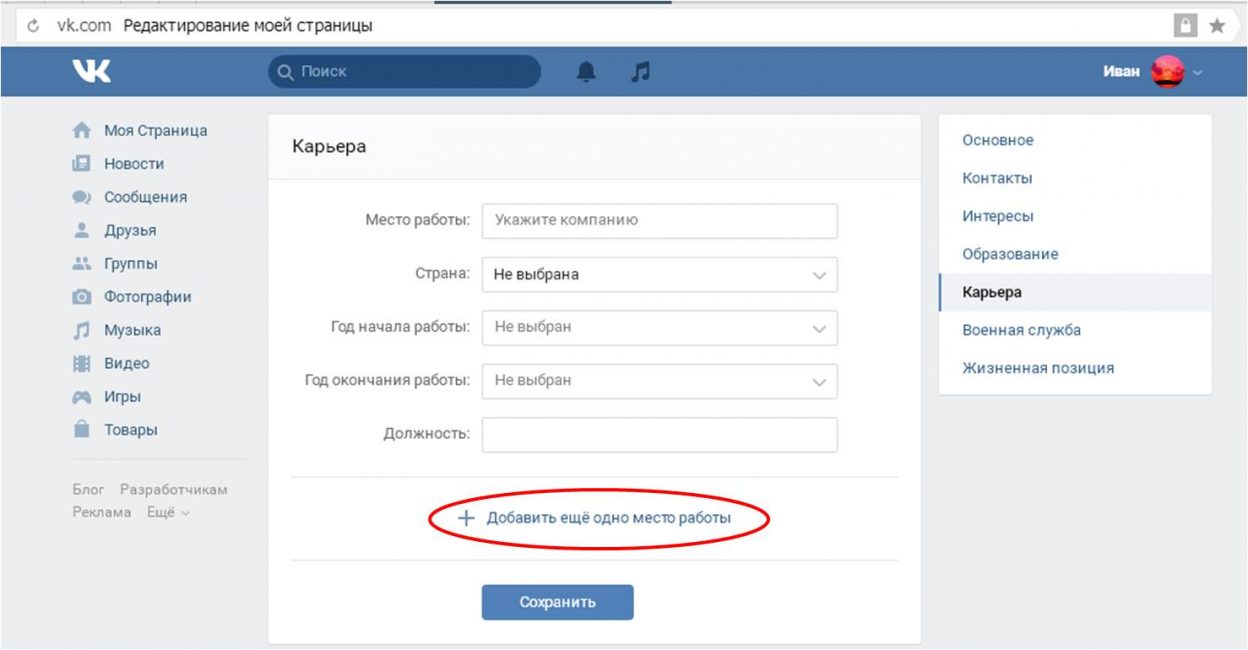This screenshot has height=650, width=1248.
Task: Click the shopping bag icon beside Товары
Action: tap(82, 430)
